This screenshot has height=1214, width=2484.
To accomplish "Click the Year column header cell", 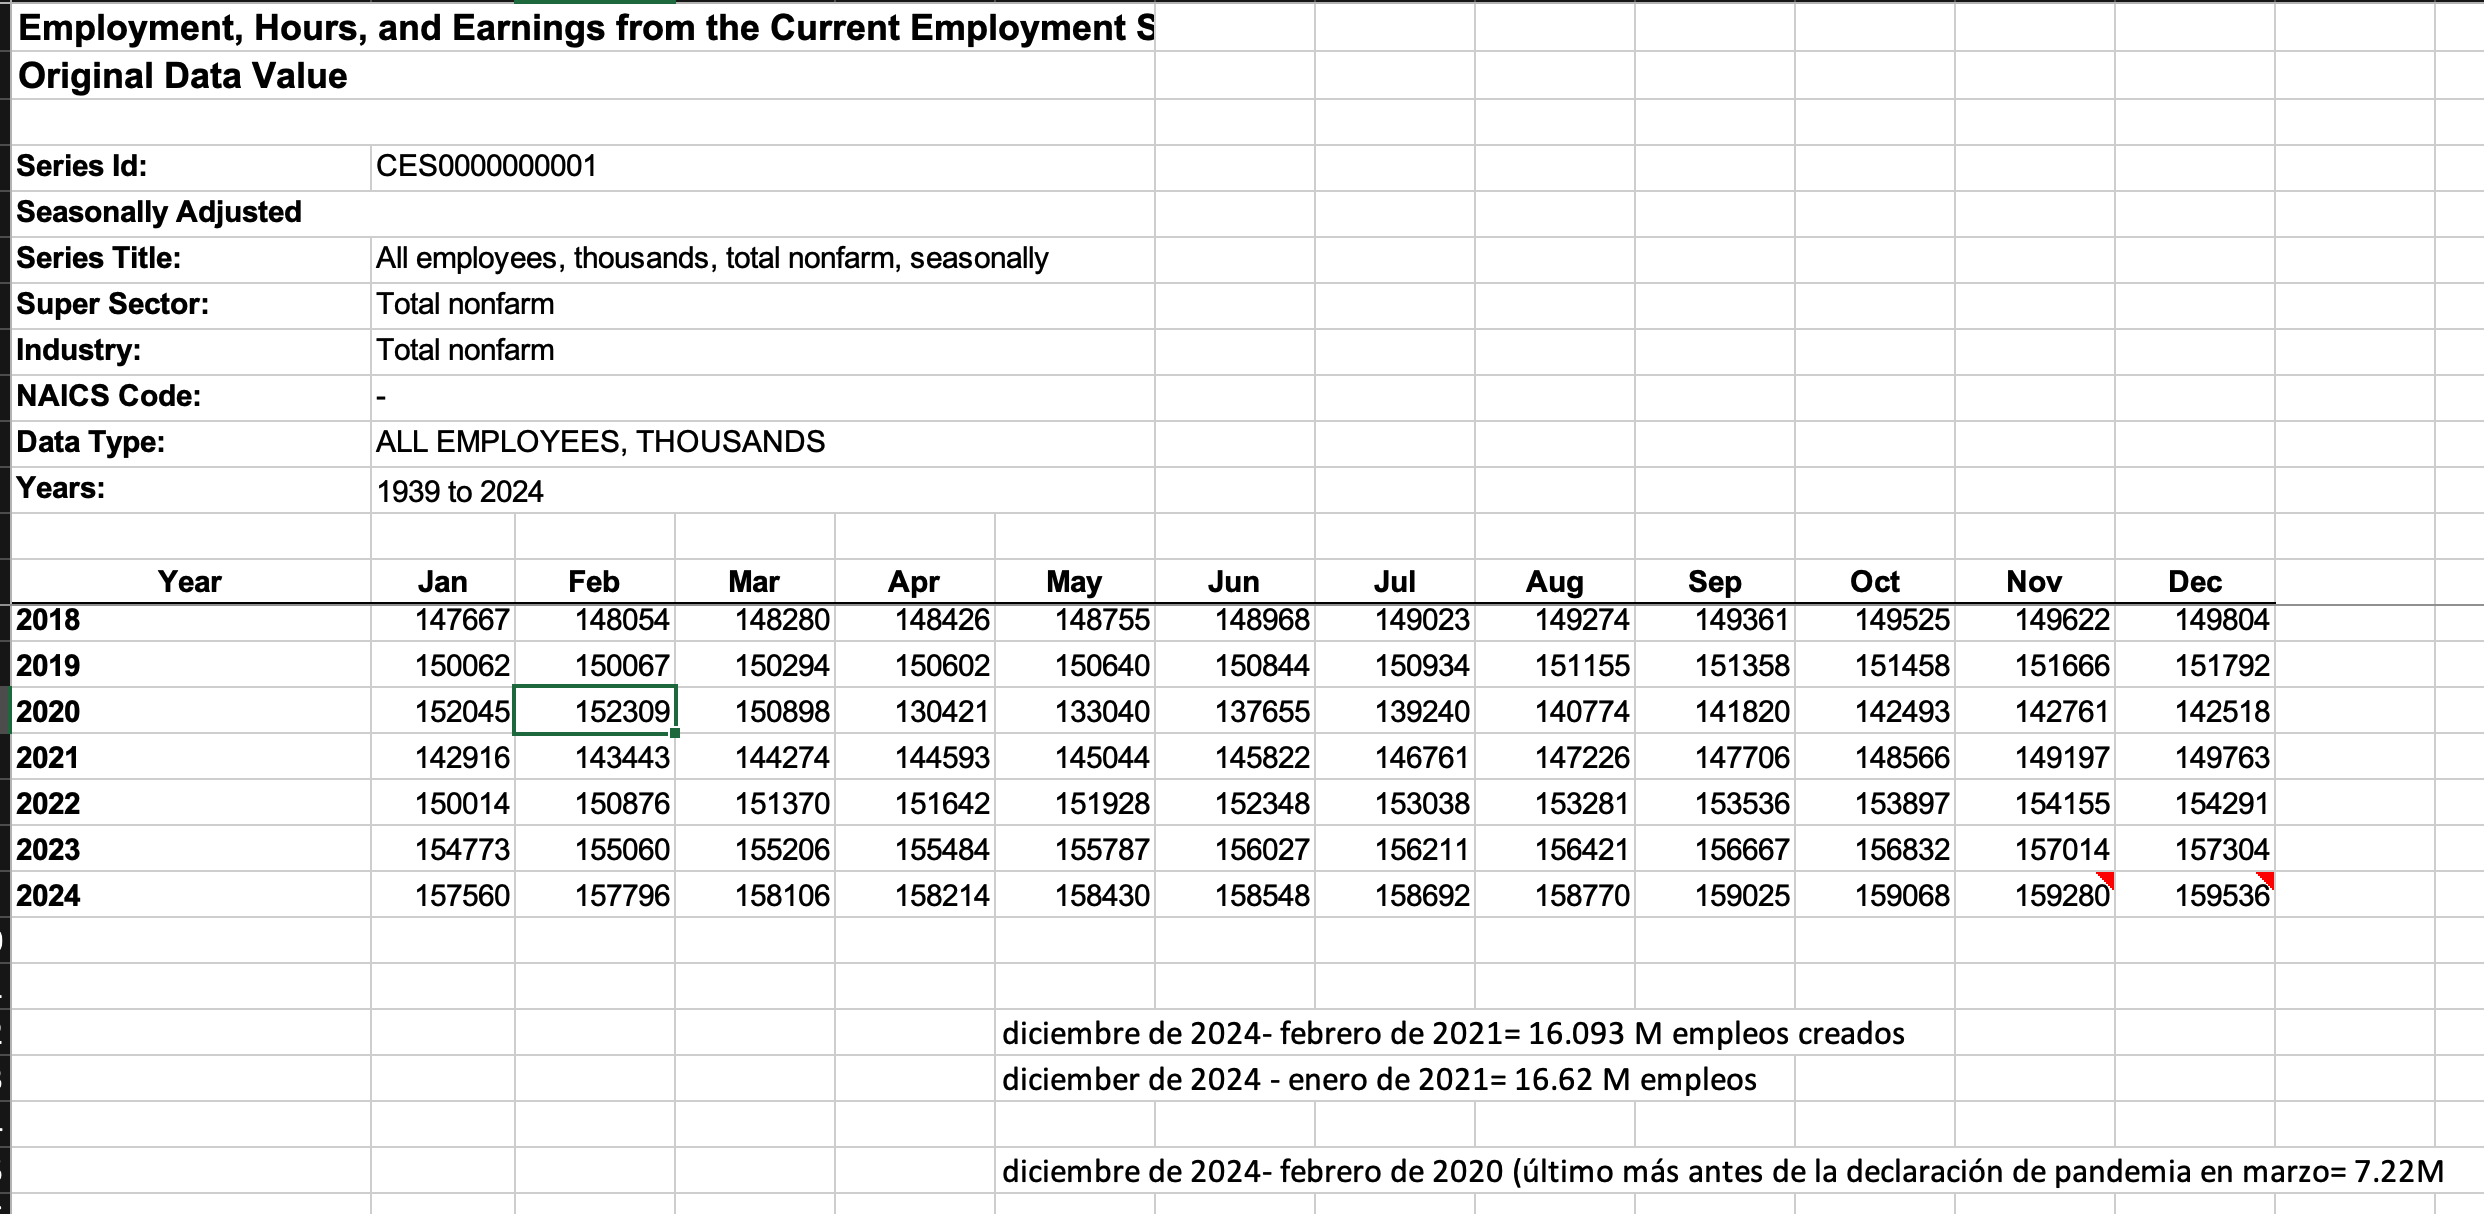I will tap(190, 581).
